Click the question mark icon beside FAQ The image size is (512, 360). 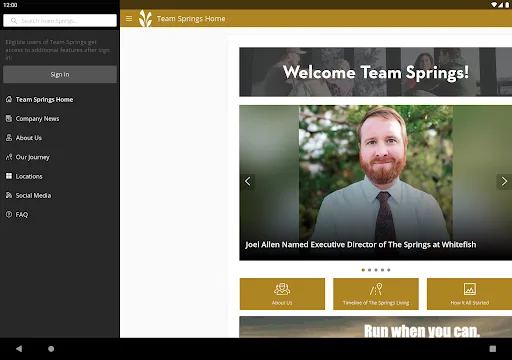click(9, 214)
